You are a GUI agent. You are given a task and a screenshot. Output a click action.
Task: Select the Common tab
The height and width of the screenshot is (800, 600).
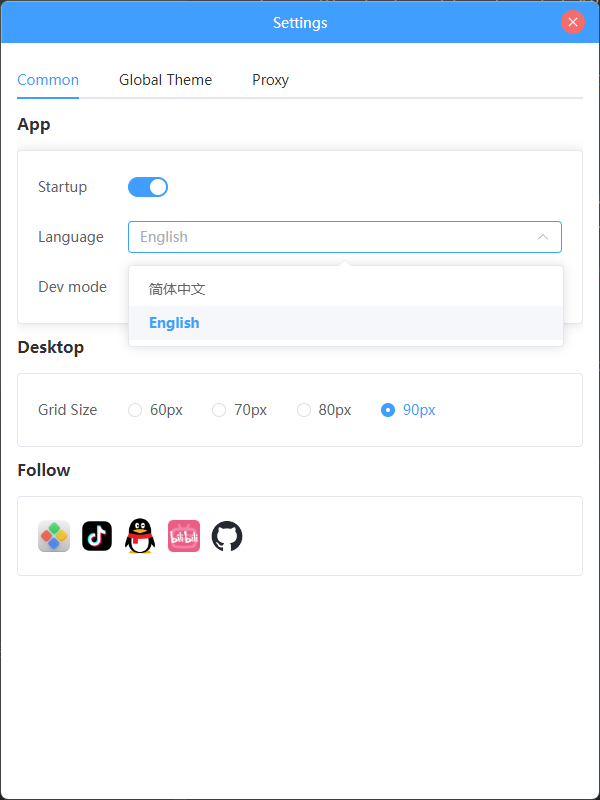48,80
